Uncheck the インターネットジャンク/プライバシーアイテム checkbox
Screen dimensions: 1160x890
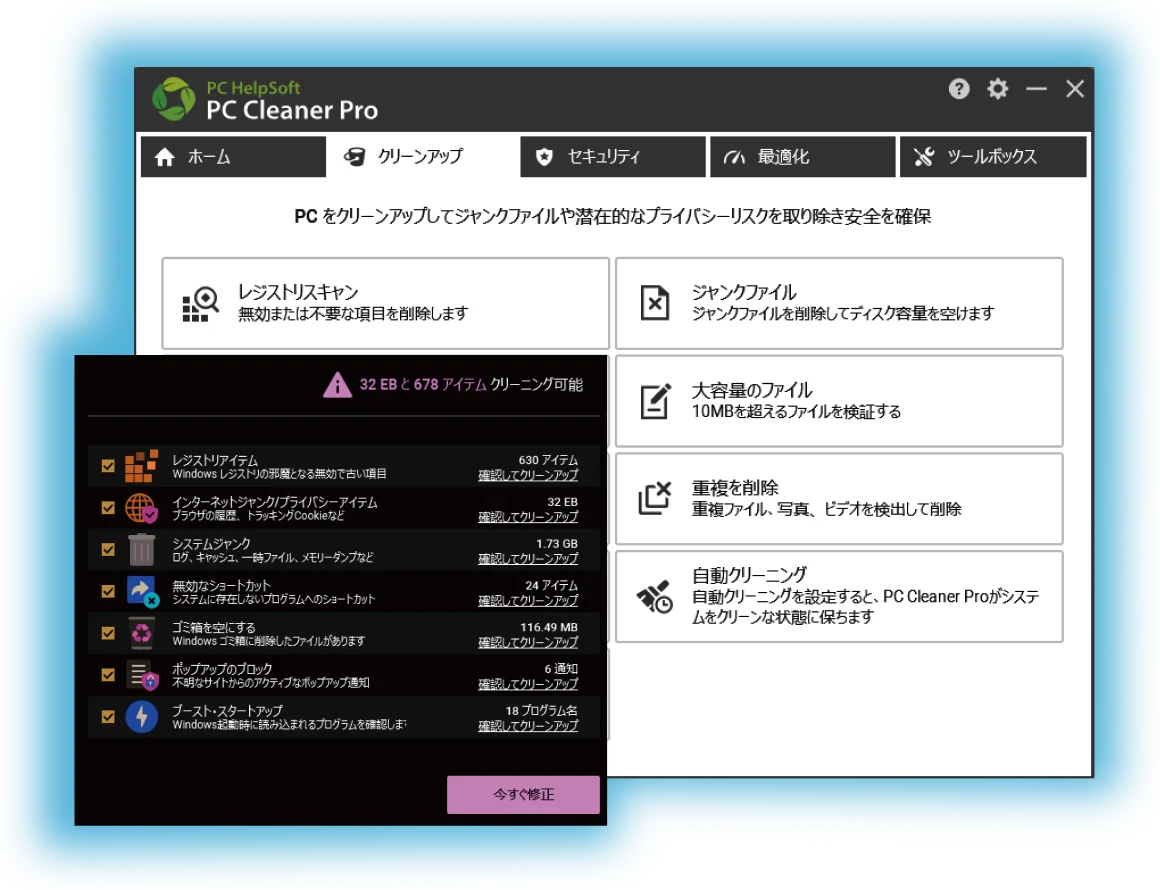[x=108, y=508]
